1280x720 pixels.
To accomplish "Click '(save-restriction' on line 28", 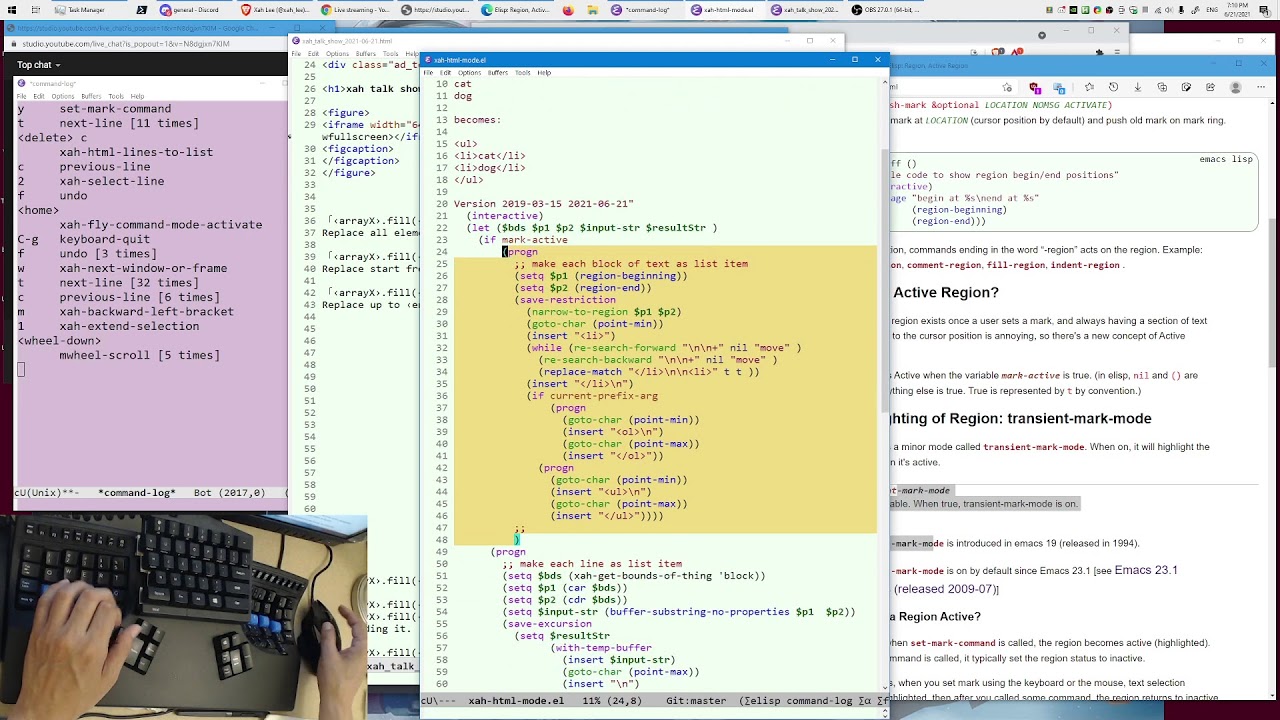I will [x=565, y=300].
